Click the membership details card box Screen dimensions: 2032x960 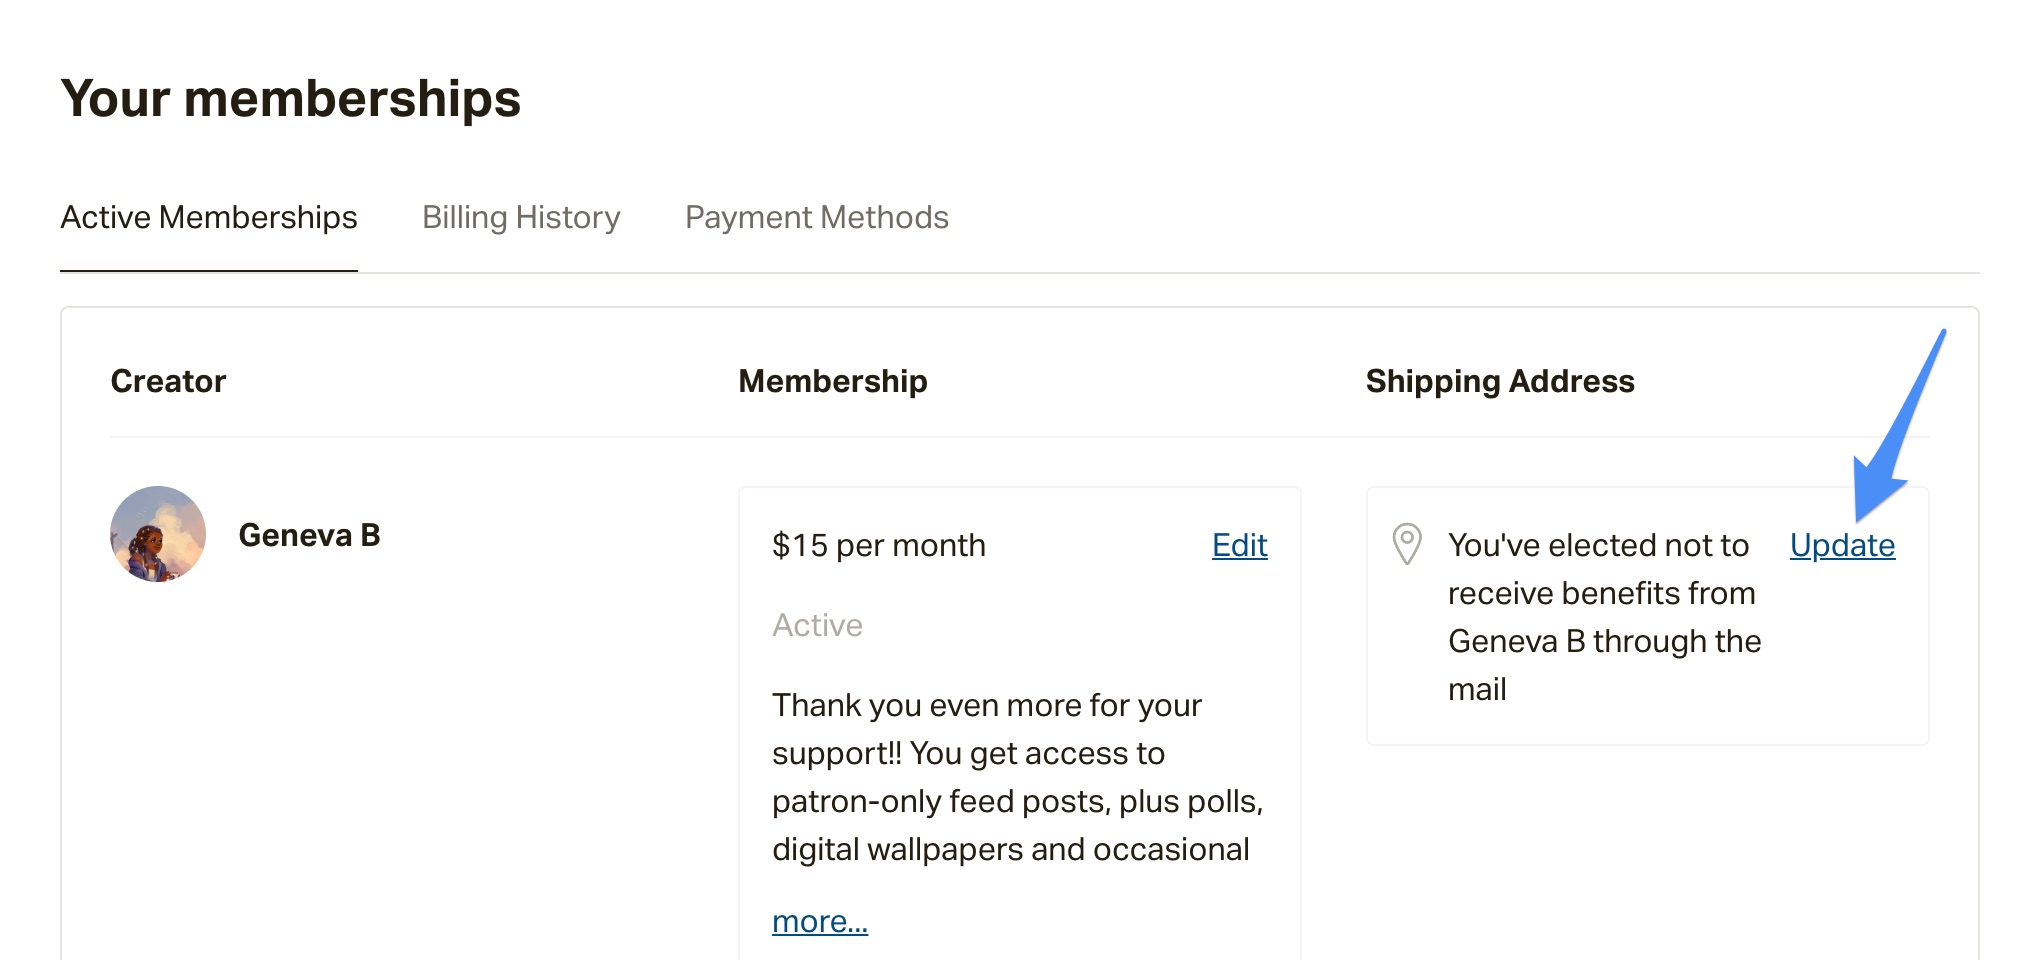point(1019,724)
